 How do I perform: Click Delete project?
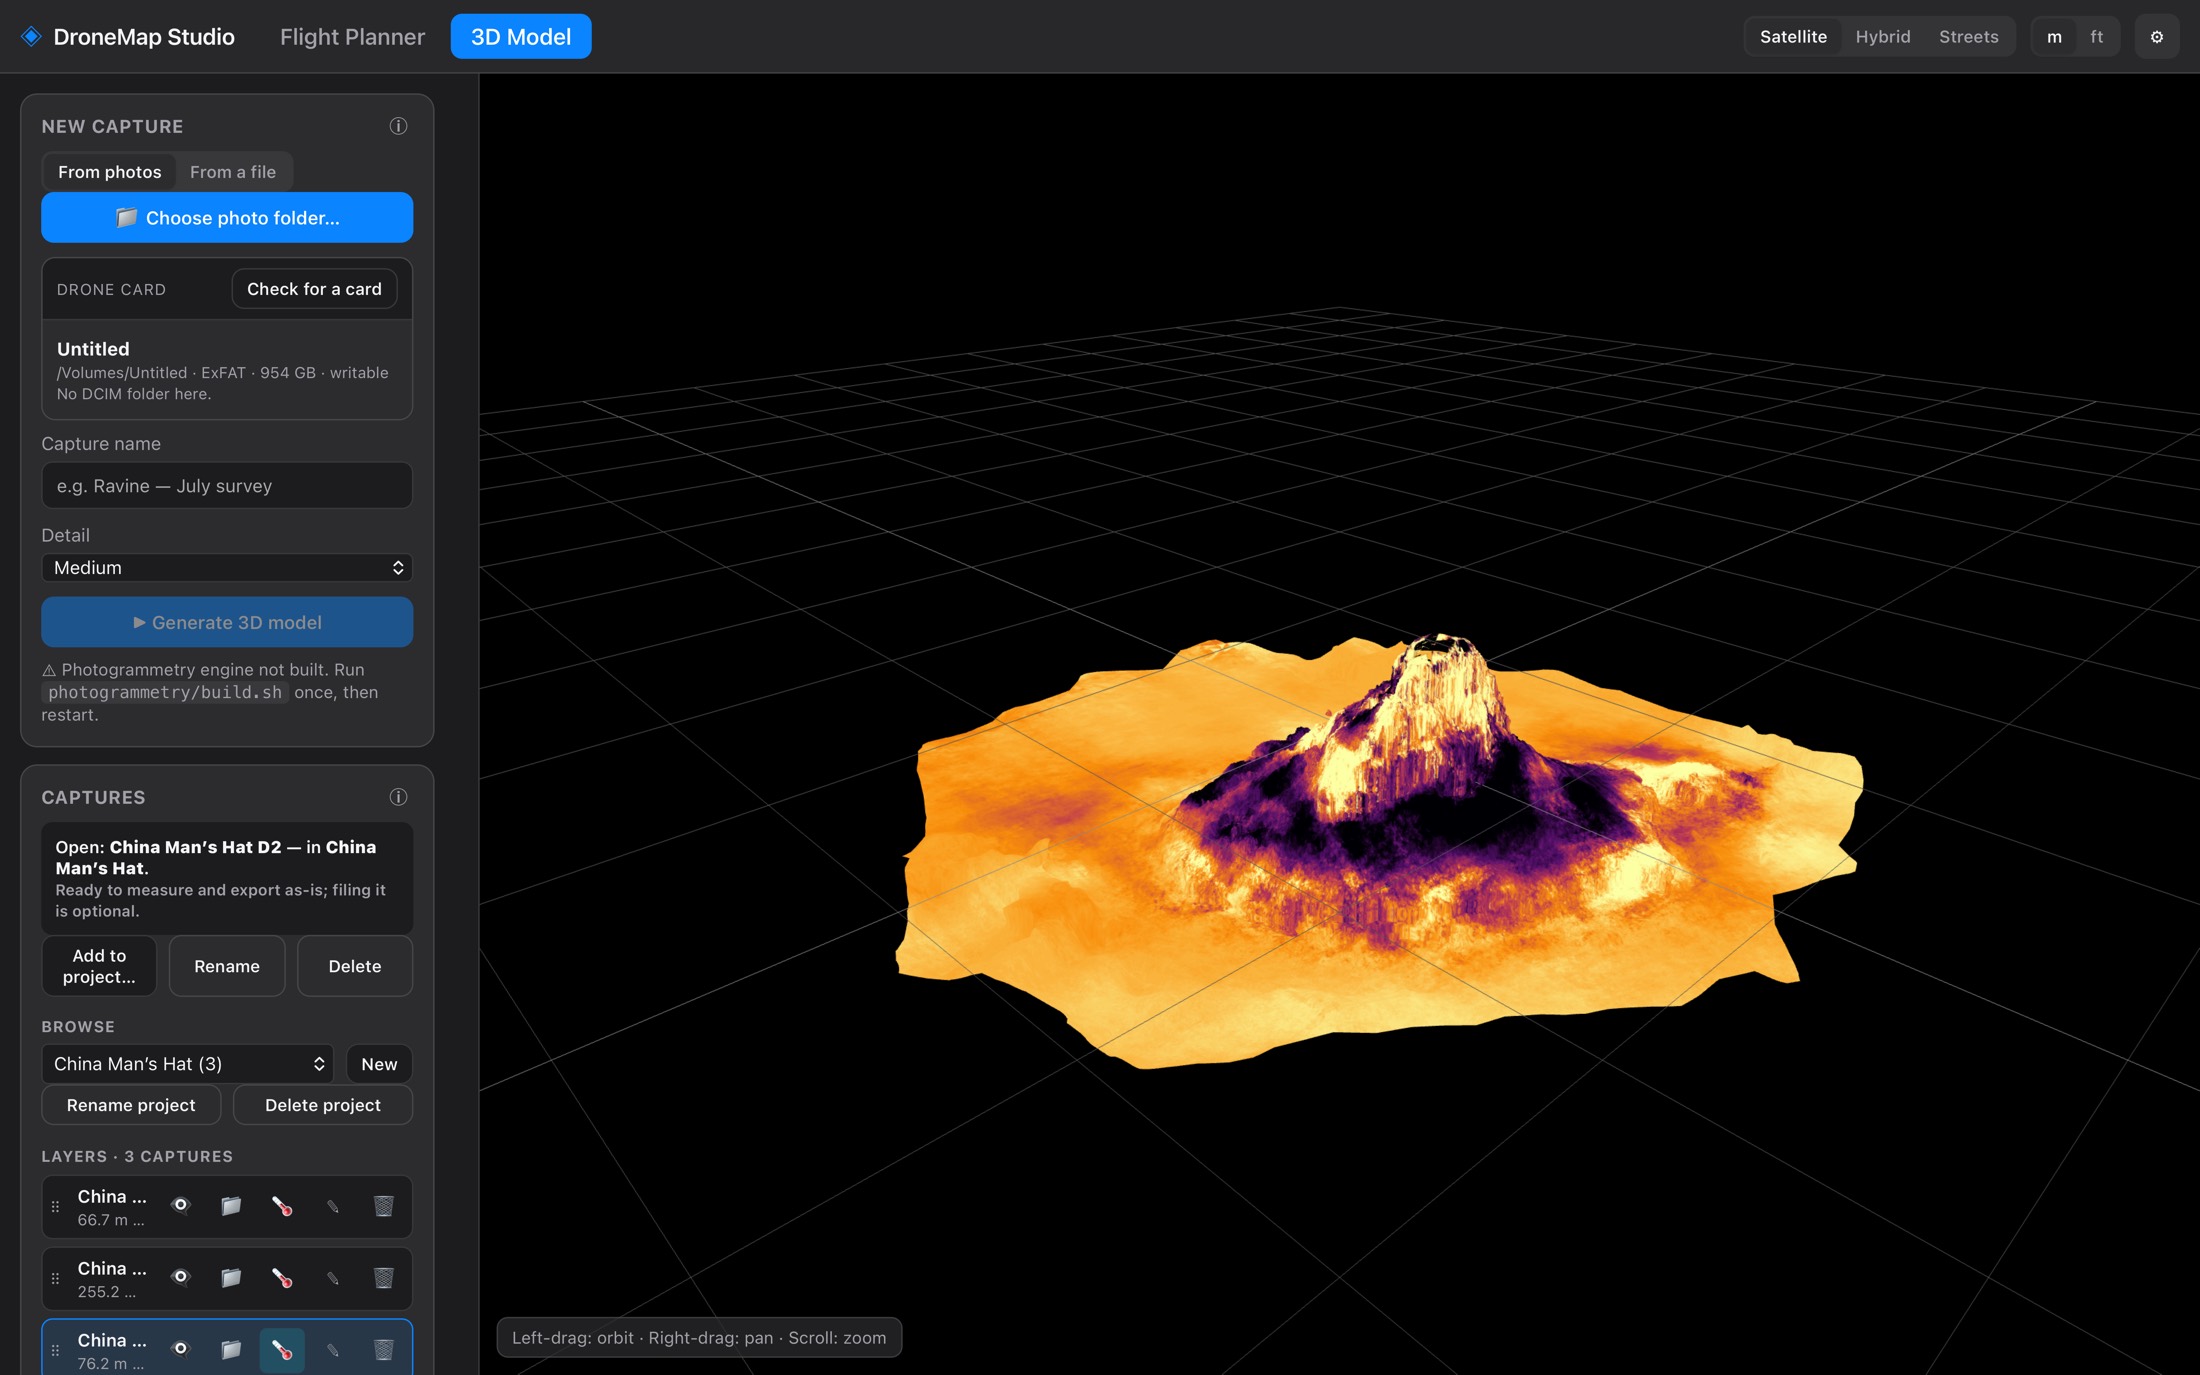323,1105
